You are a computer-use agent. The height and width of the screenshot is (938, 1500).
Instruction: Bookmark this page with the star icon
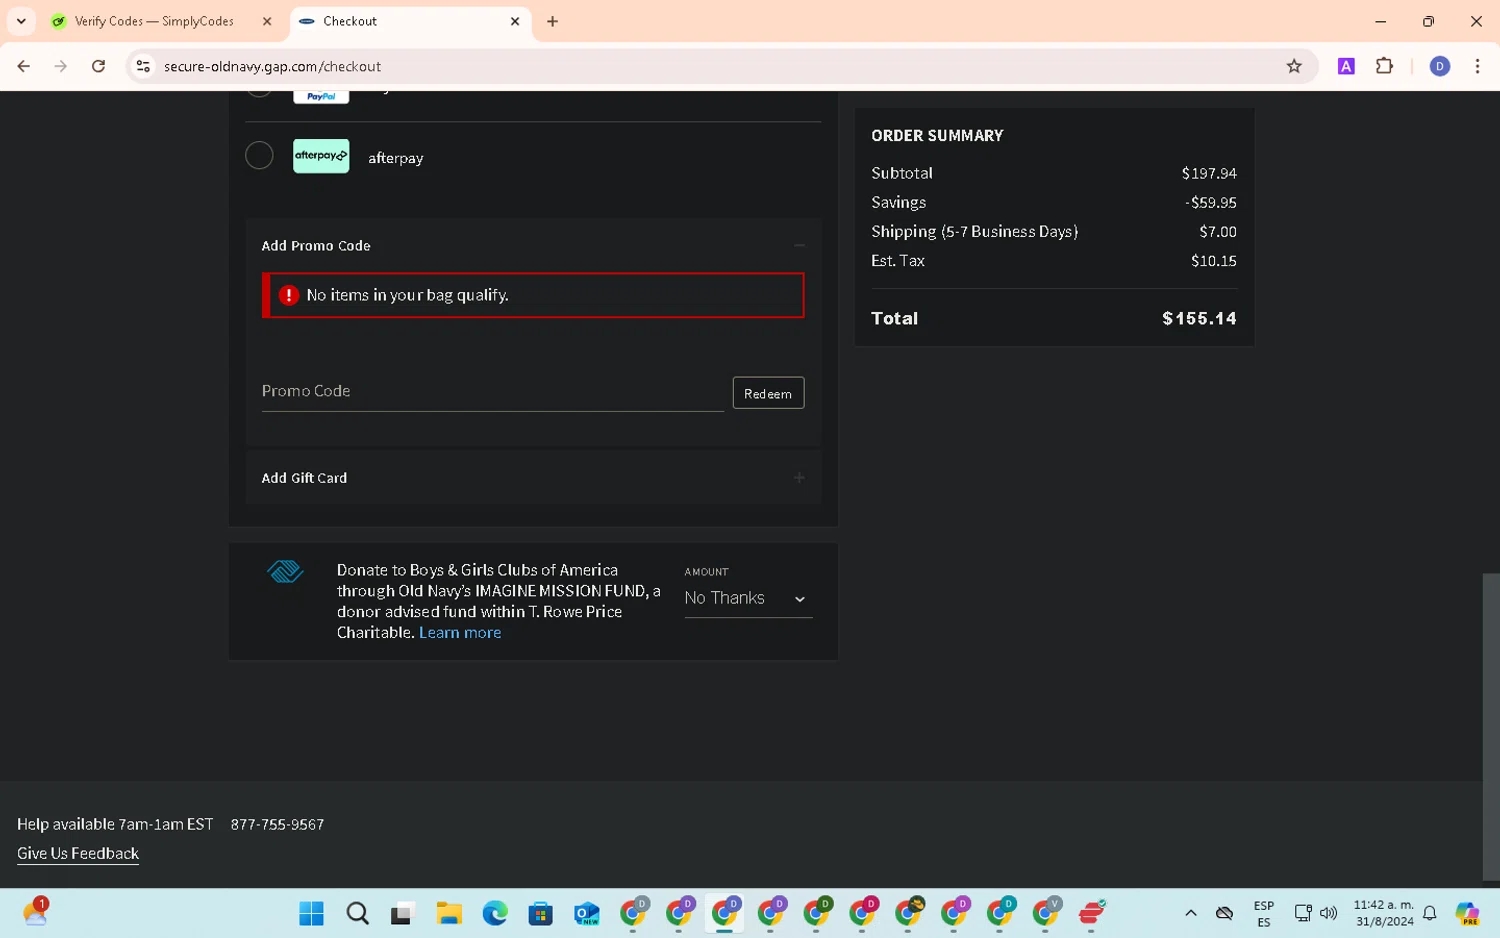click(1294, 66)
